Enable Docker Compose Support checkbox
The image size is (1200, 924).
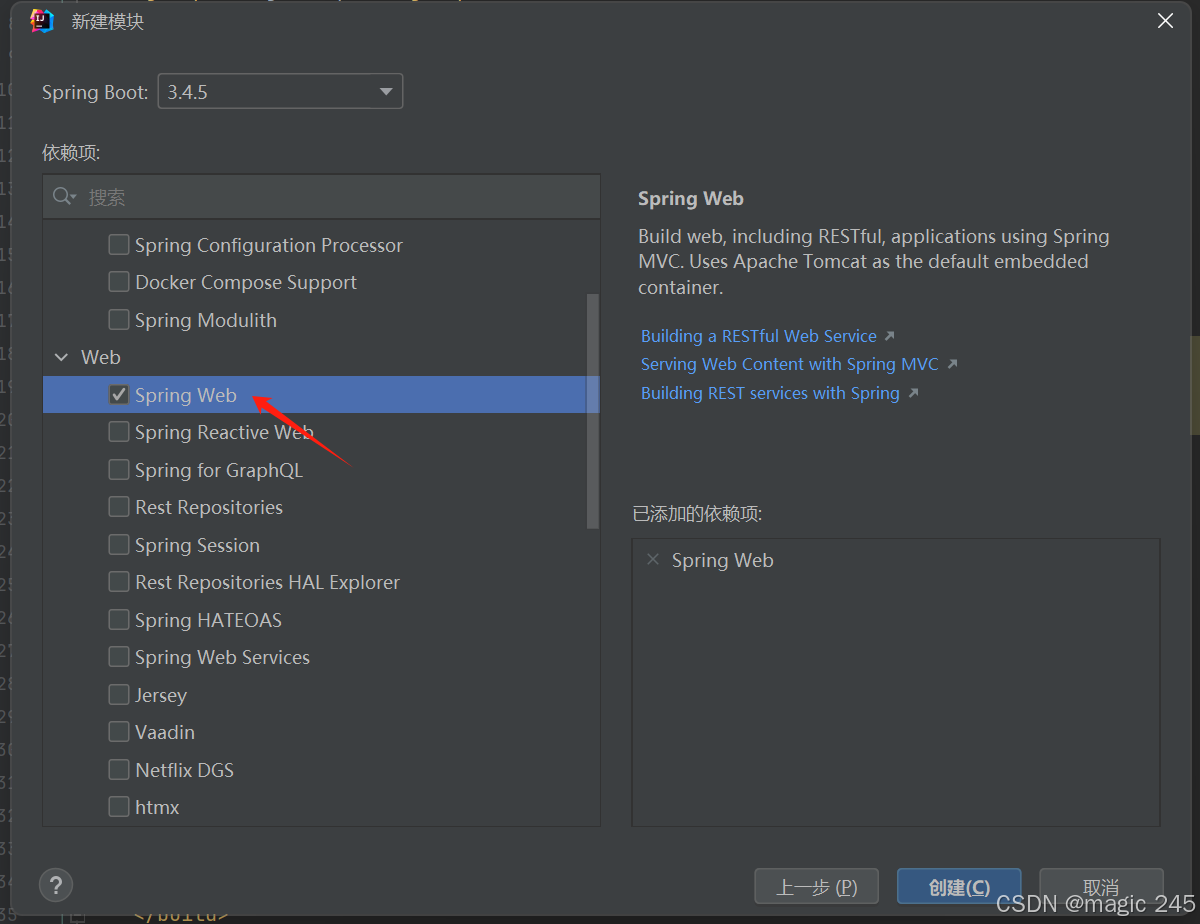pos(119,282)
